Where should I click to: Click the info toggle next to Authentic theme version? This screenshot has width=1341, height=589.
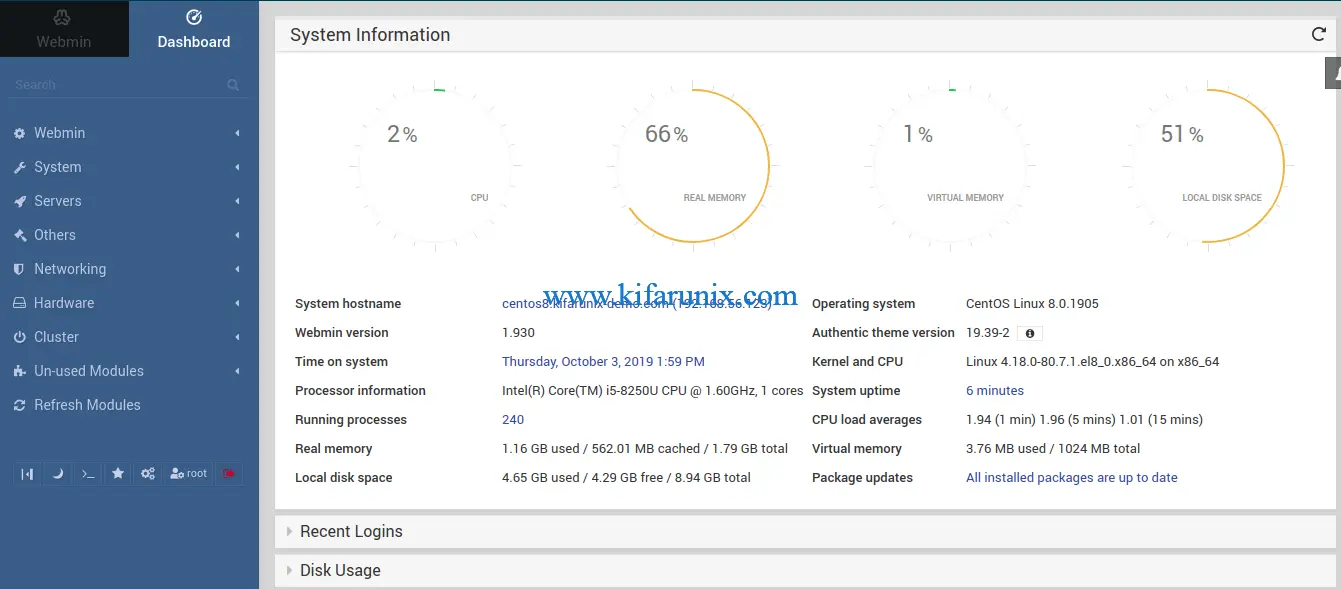[1030, 332]
